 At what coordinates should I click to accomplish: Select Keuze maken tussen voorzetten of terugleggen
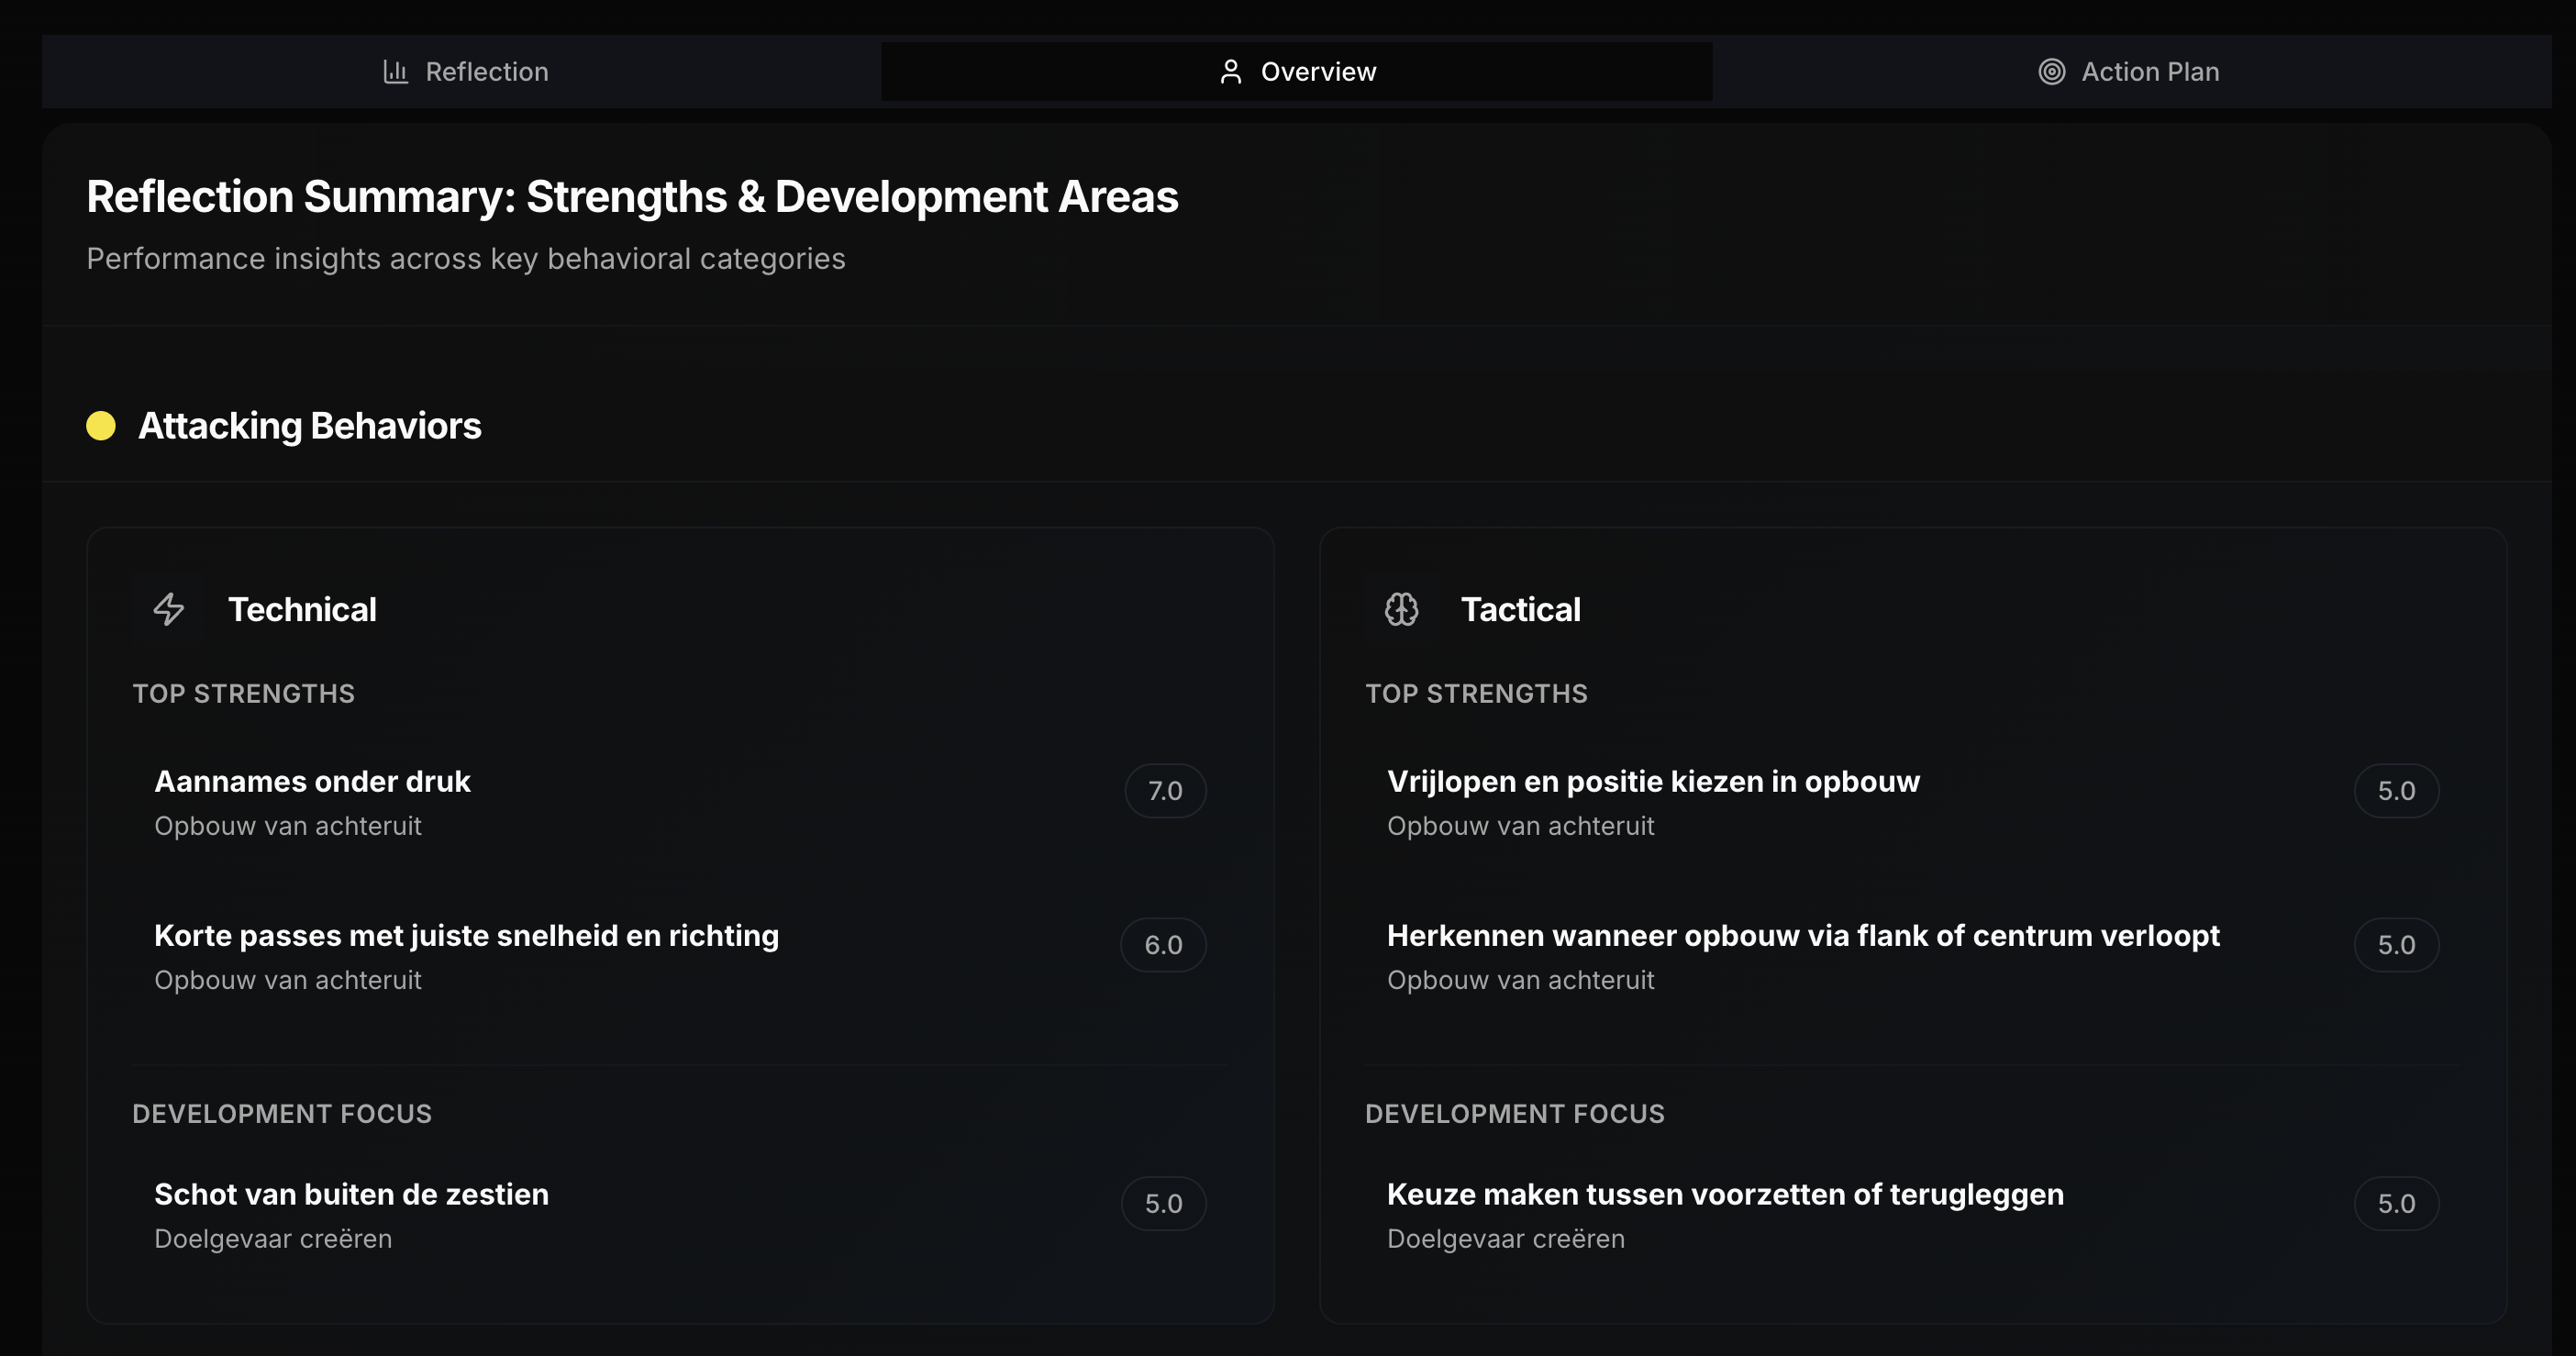pyautogui.click(x=1724, y=1195)
